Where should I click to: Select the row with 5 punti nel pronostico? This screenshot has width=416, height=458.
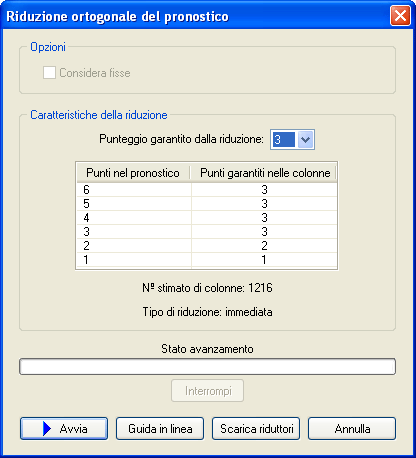[207, 204]
